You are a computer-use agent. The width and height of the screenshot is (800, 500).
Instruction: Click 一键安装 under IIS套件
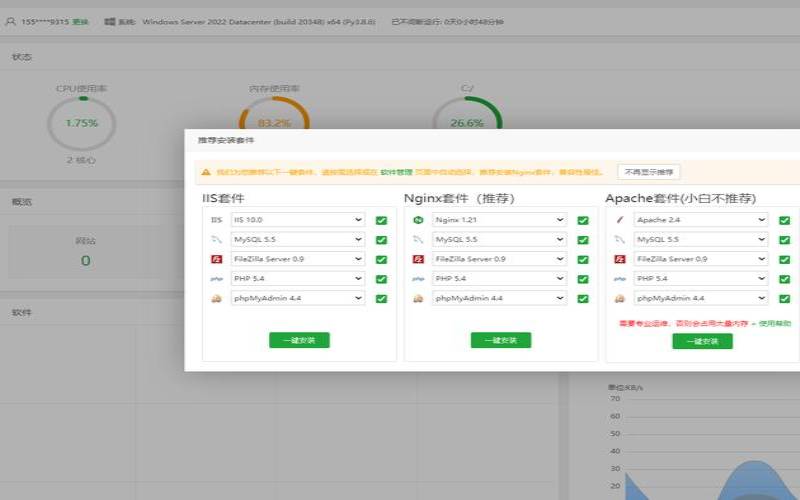[299, 340]
